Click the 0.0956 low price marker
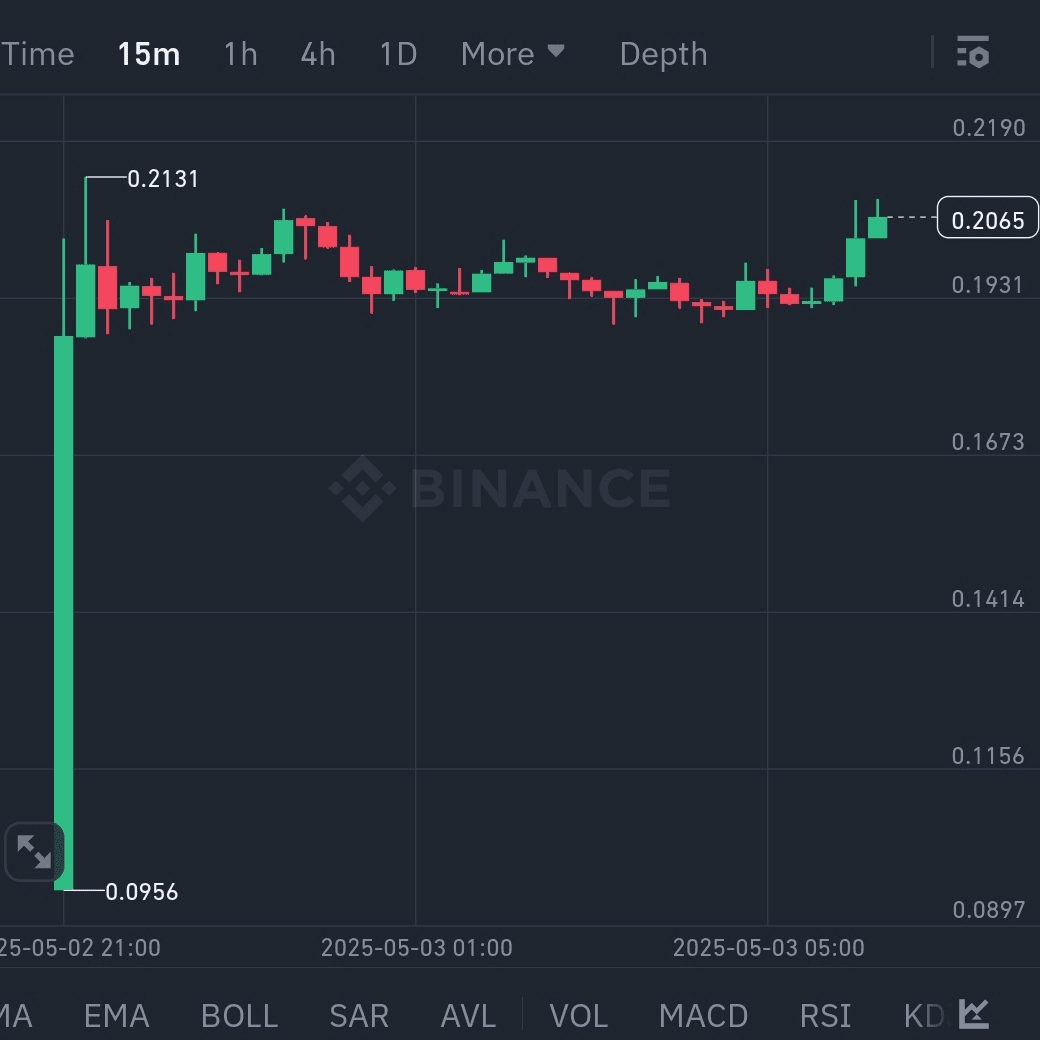1040x1040 pixels. [x=142, y=892]
